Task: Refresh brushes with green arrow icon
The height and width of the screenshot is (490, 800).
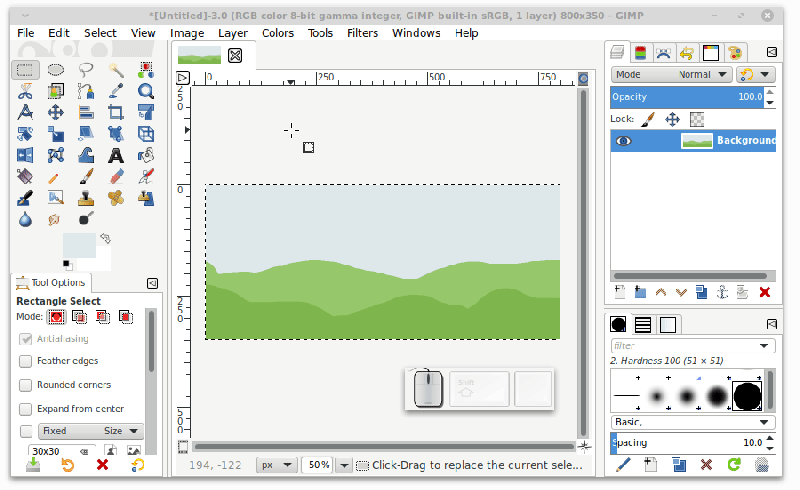Action: pos(734,464)
